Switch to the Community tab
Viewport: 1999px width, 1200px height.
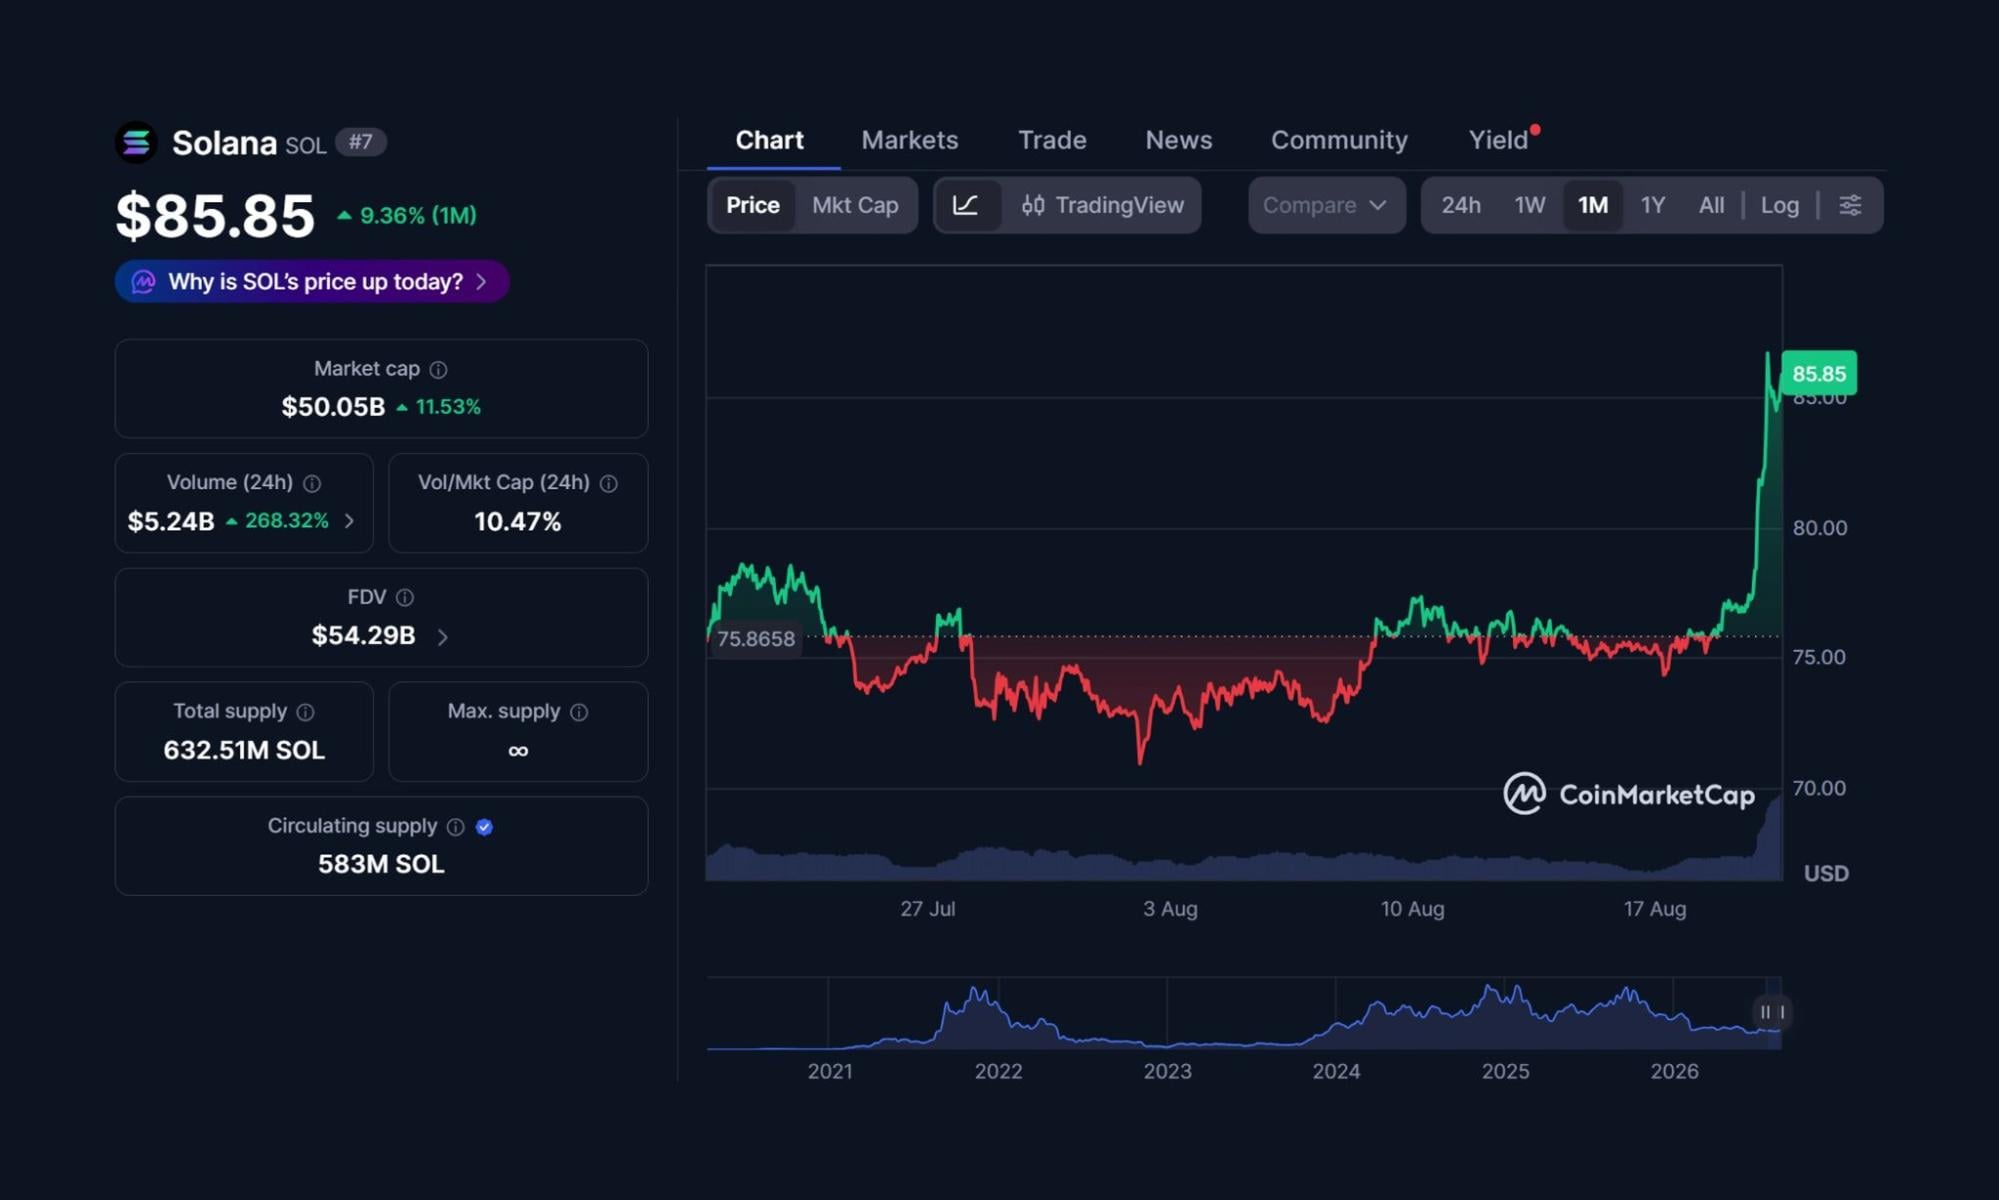pyautogui.click(x=1339, y=140)
